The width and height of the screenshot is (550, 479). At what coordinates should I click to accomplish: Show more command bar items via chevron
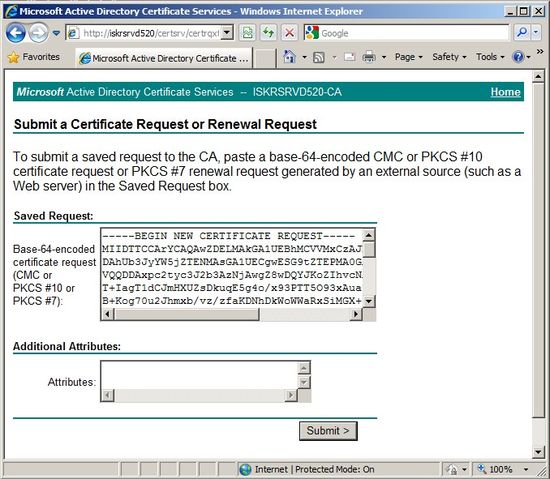click(540, 52)
